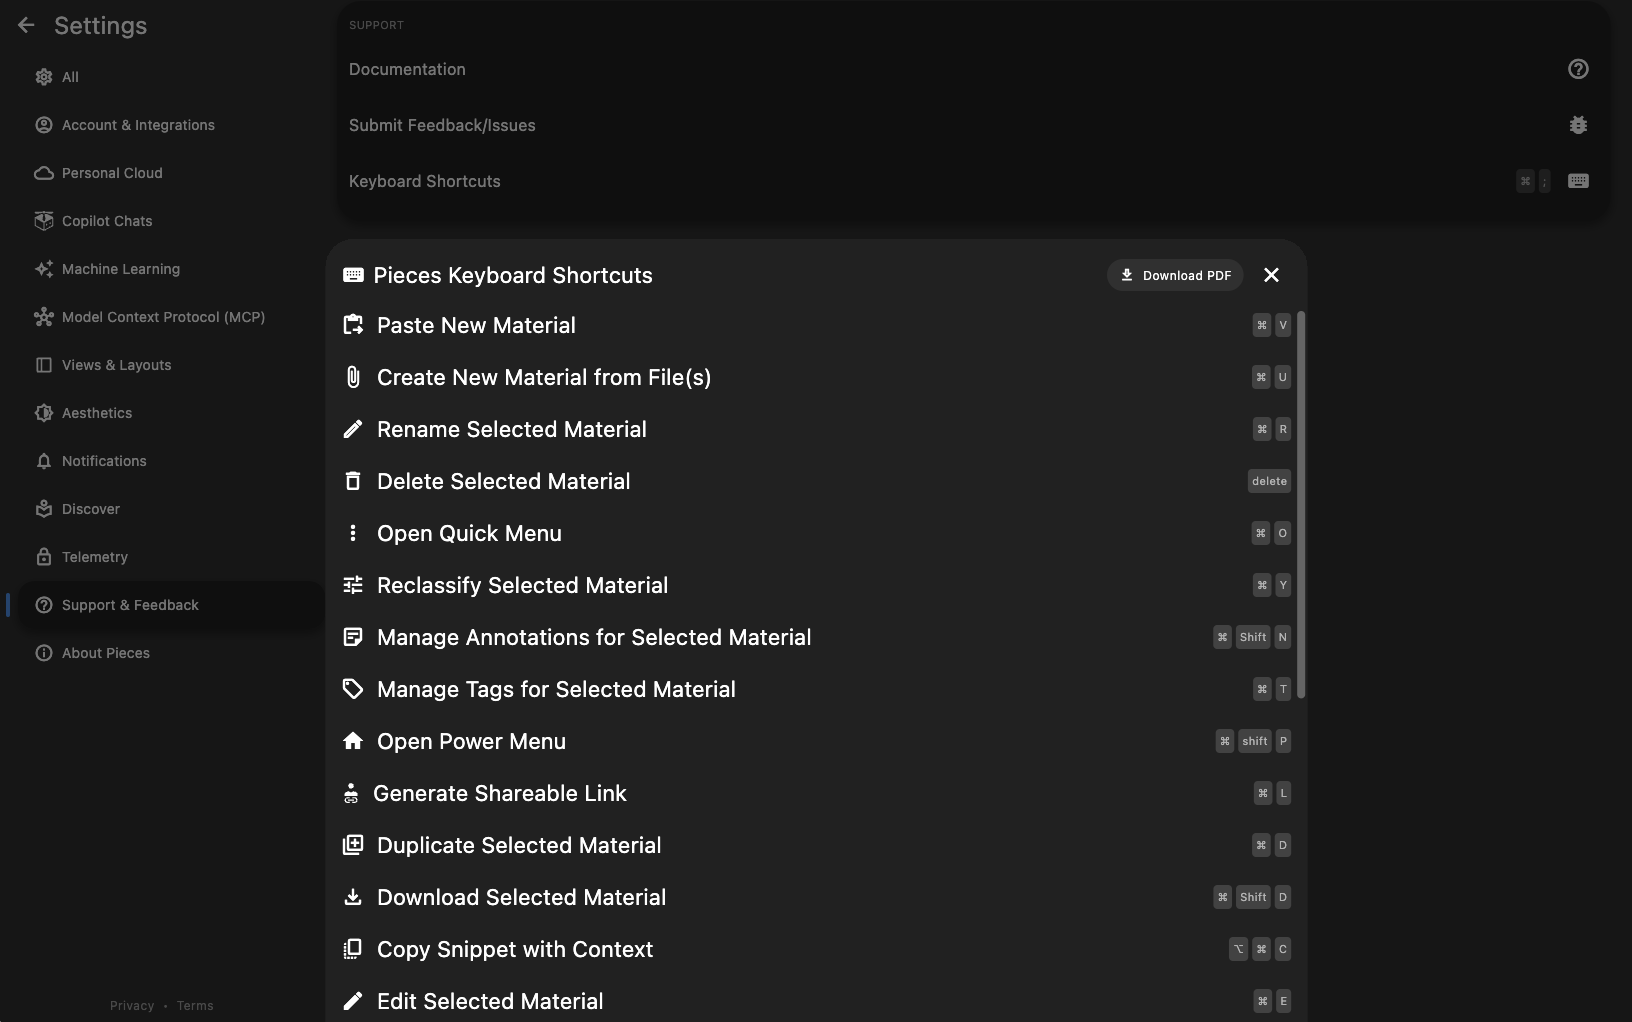
Task: Click the Discover icon in sidebar
Action: click(44, 509)
